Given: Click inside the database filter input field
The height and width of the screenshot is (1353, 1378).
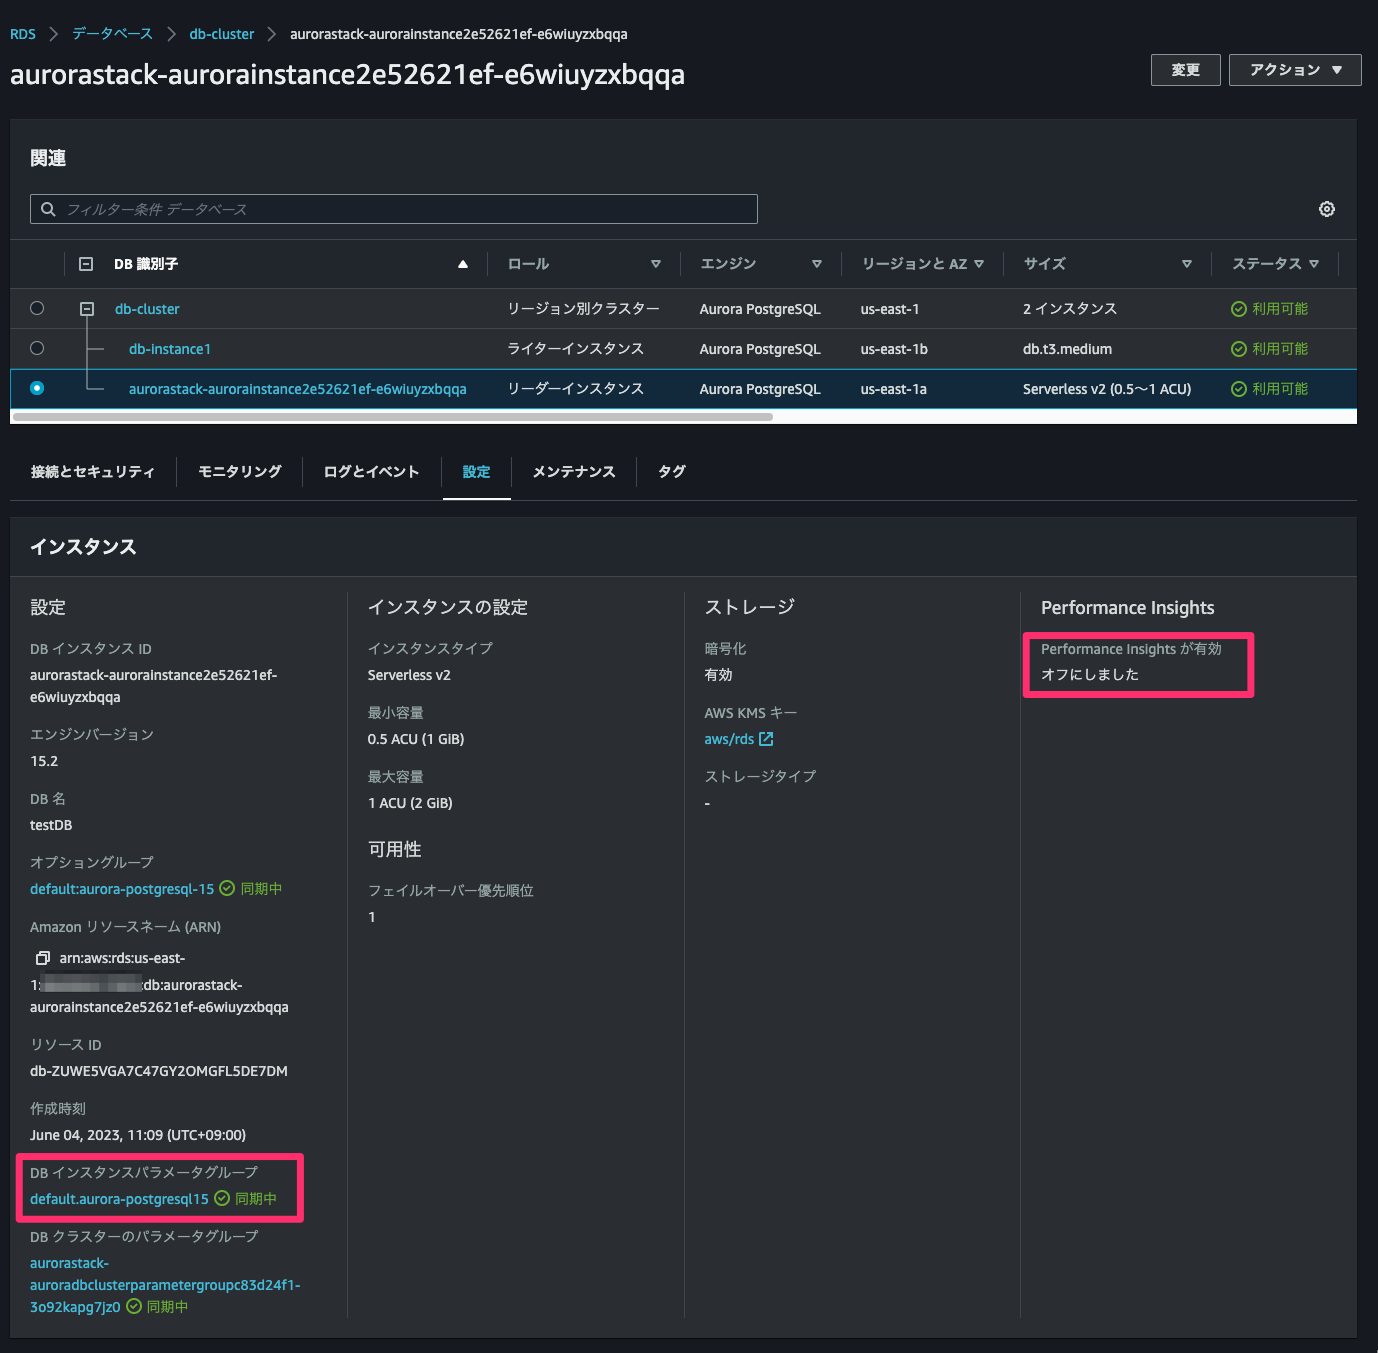Looking at the screenshot, I should (x=300, y=209).
